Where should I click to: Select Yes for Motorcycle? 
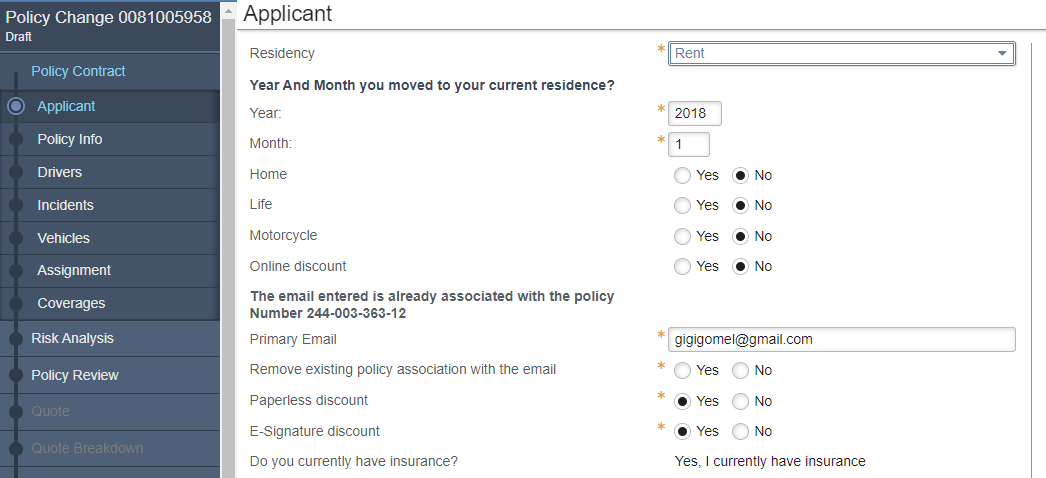682,237
